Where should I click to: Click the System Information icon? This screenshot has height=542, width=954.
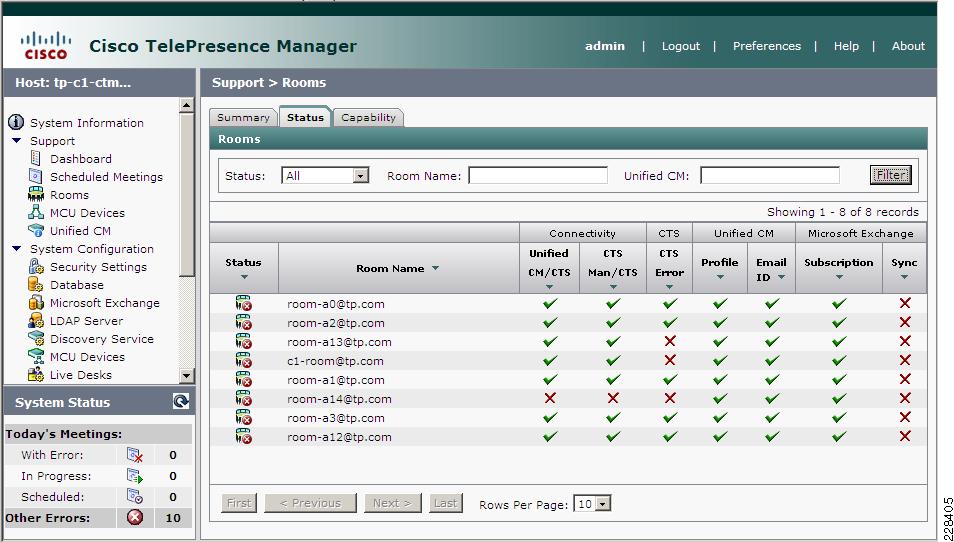click(x=16, y=122)
